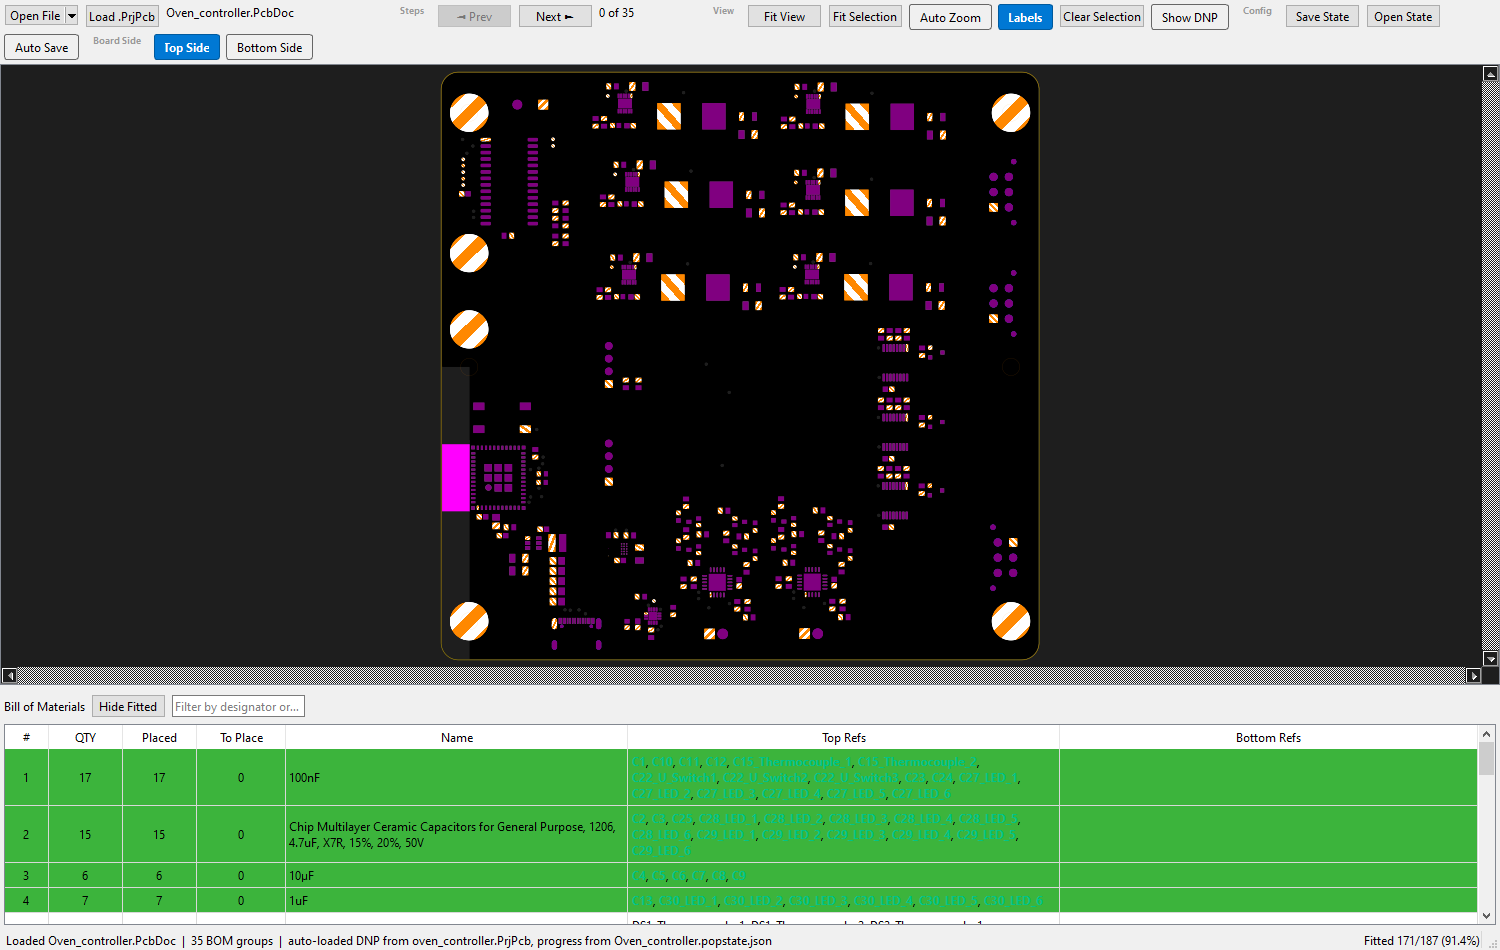Click Clear Selection button

coord(1102,16)
